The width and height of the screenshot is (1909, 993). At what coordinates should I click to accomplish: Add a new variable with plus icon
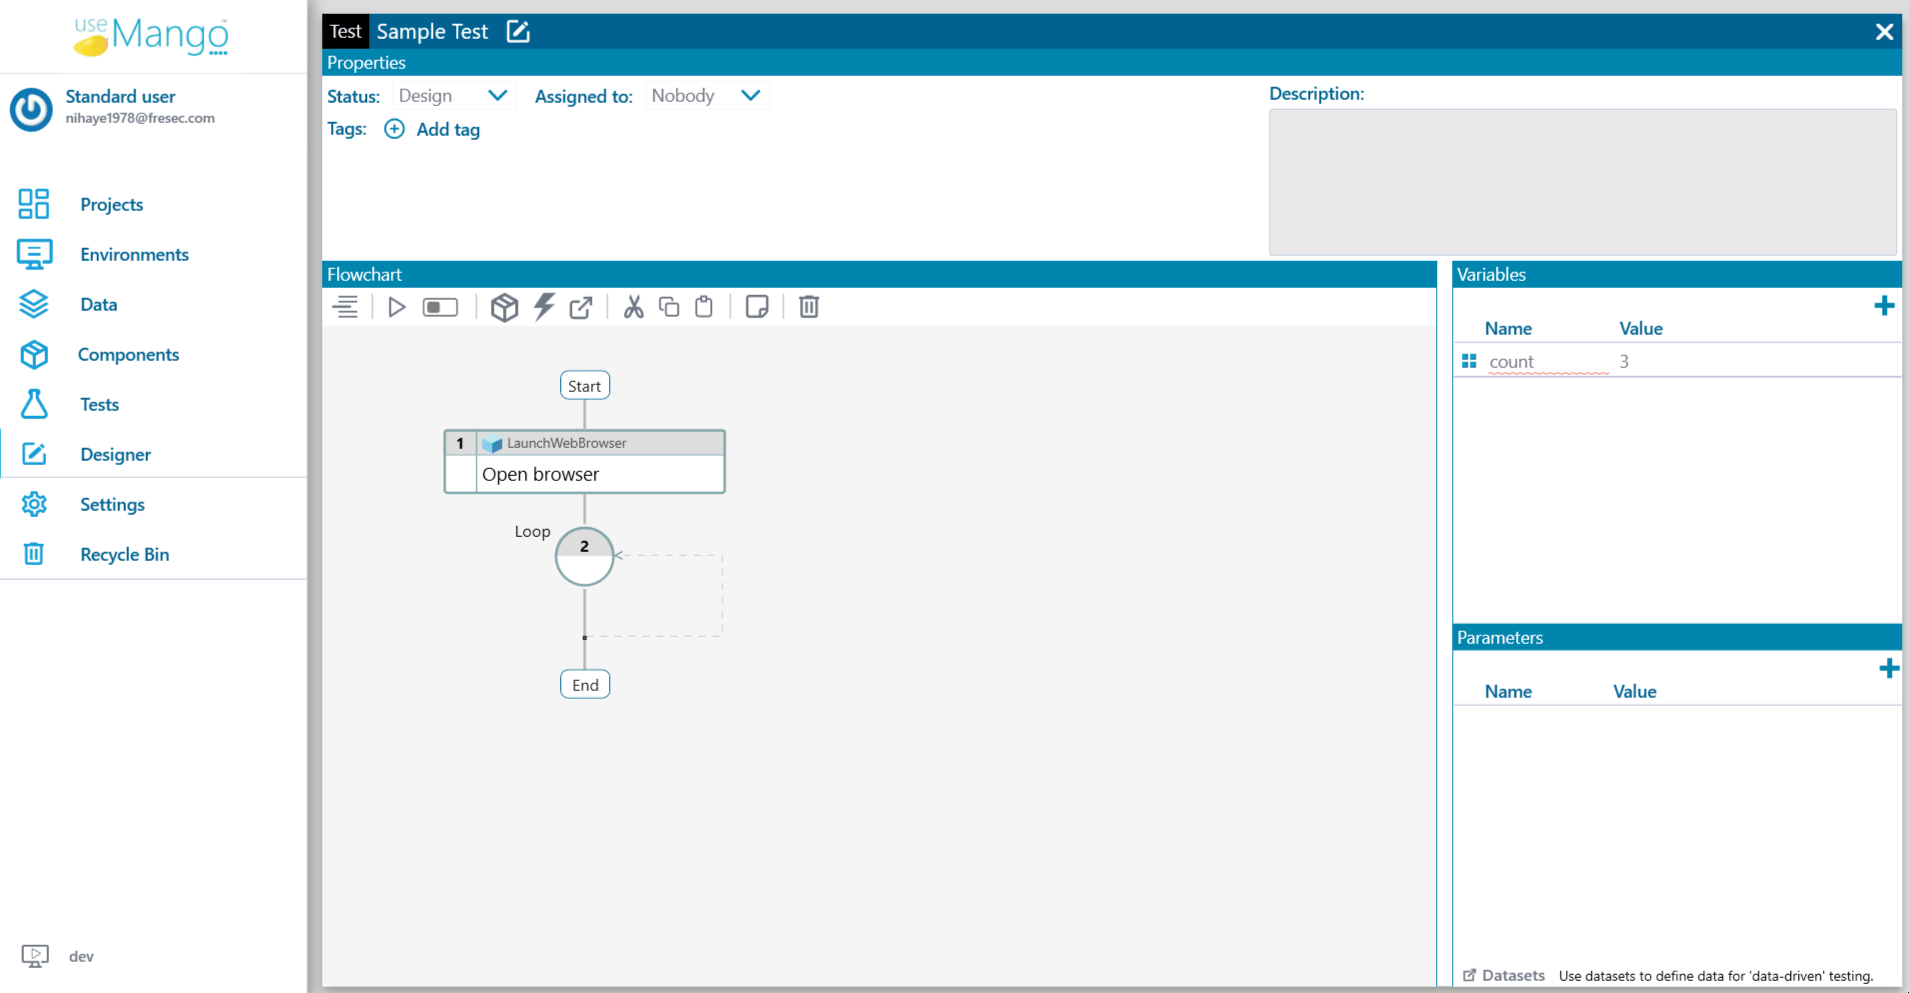point(1883,306)
